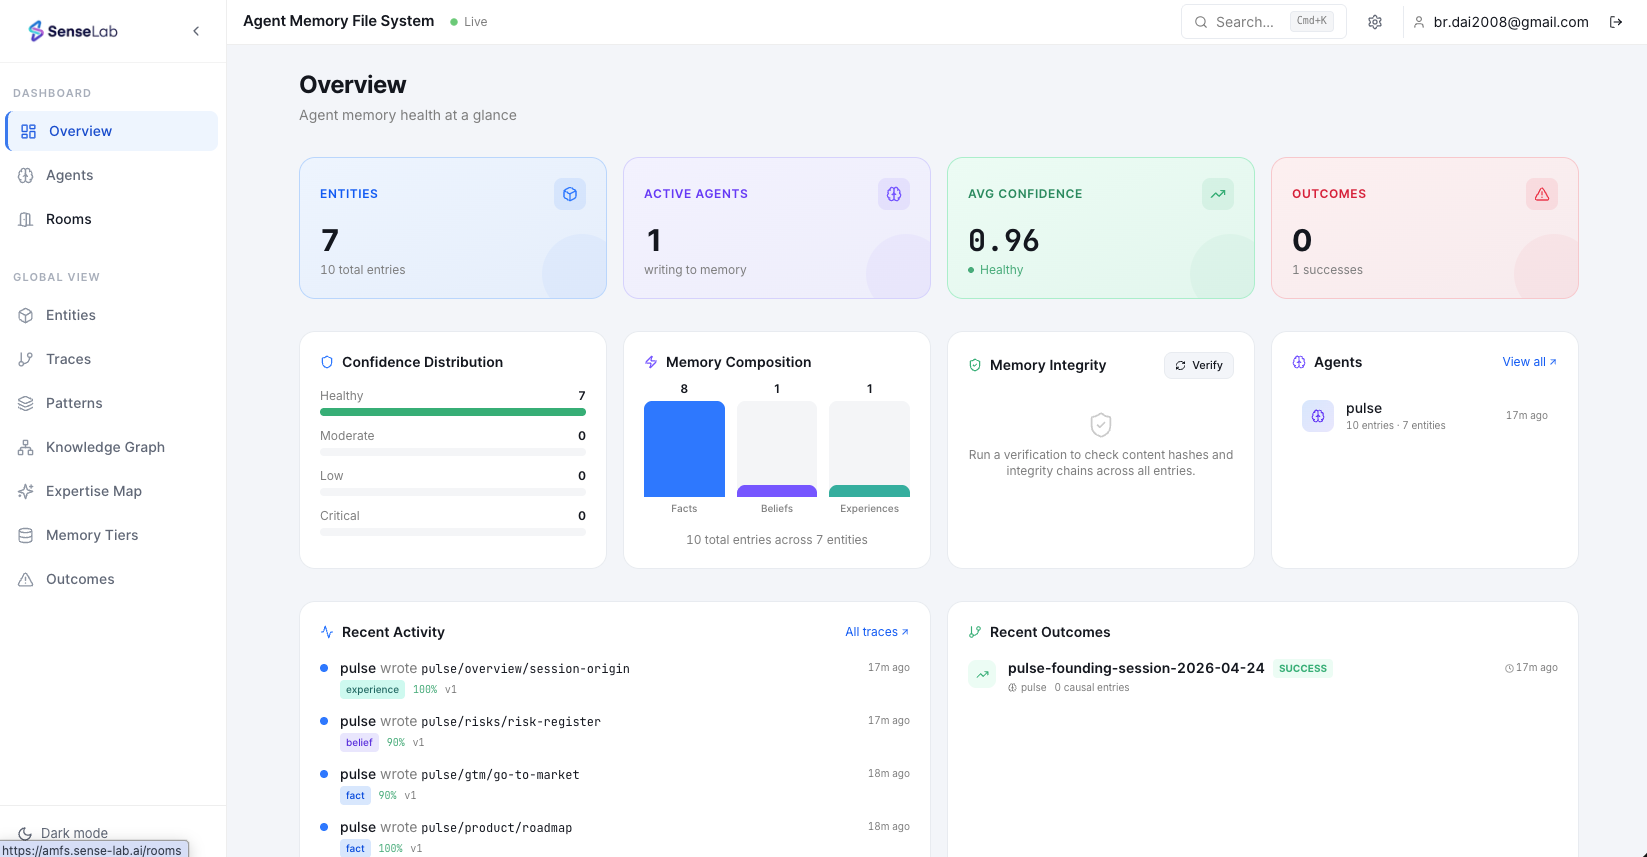Click the SenseLab logo
This screenshot has height=857, width=1647.
tap(73, 31)
